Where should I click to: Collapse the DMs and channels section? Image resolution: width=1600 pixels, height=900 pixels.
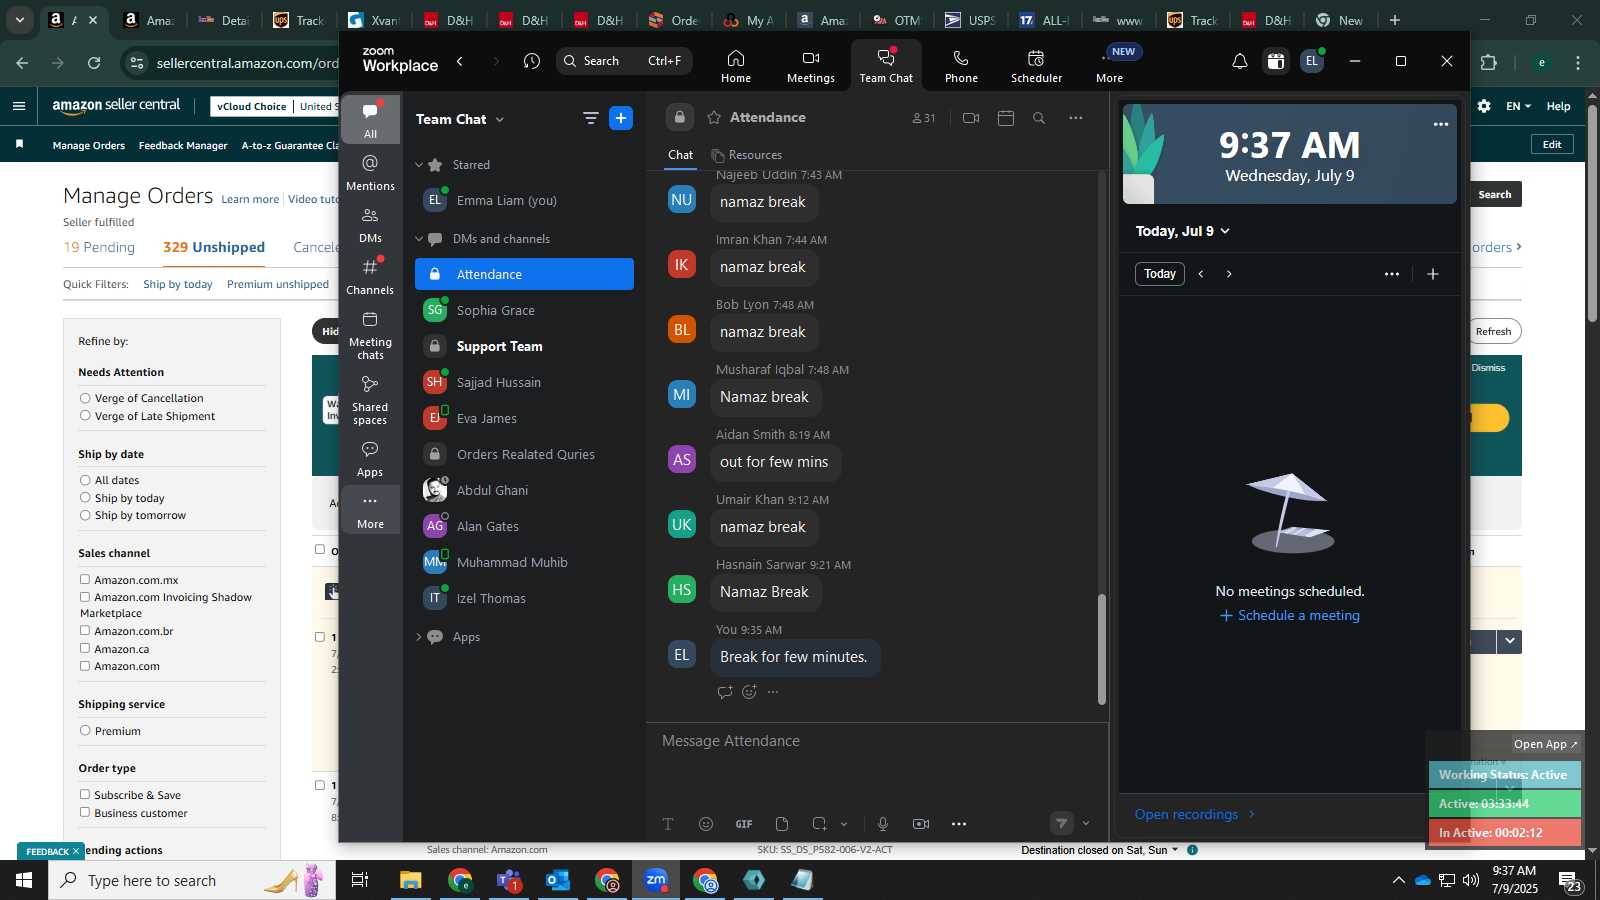click(x=419, y=239)
